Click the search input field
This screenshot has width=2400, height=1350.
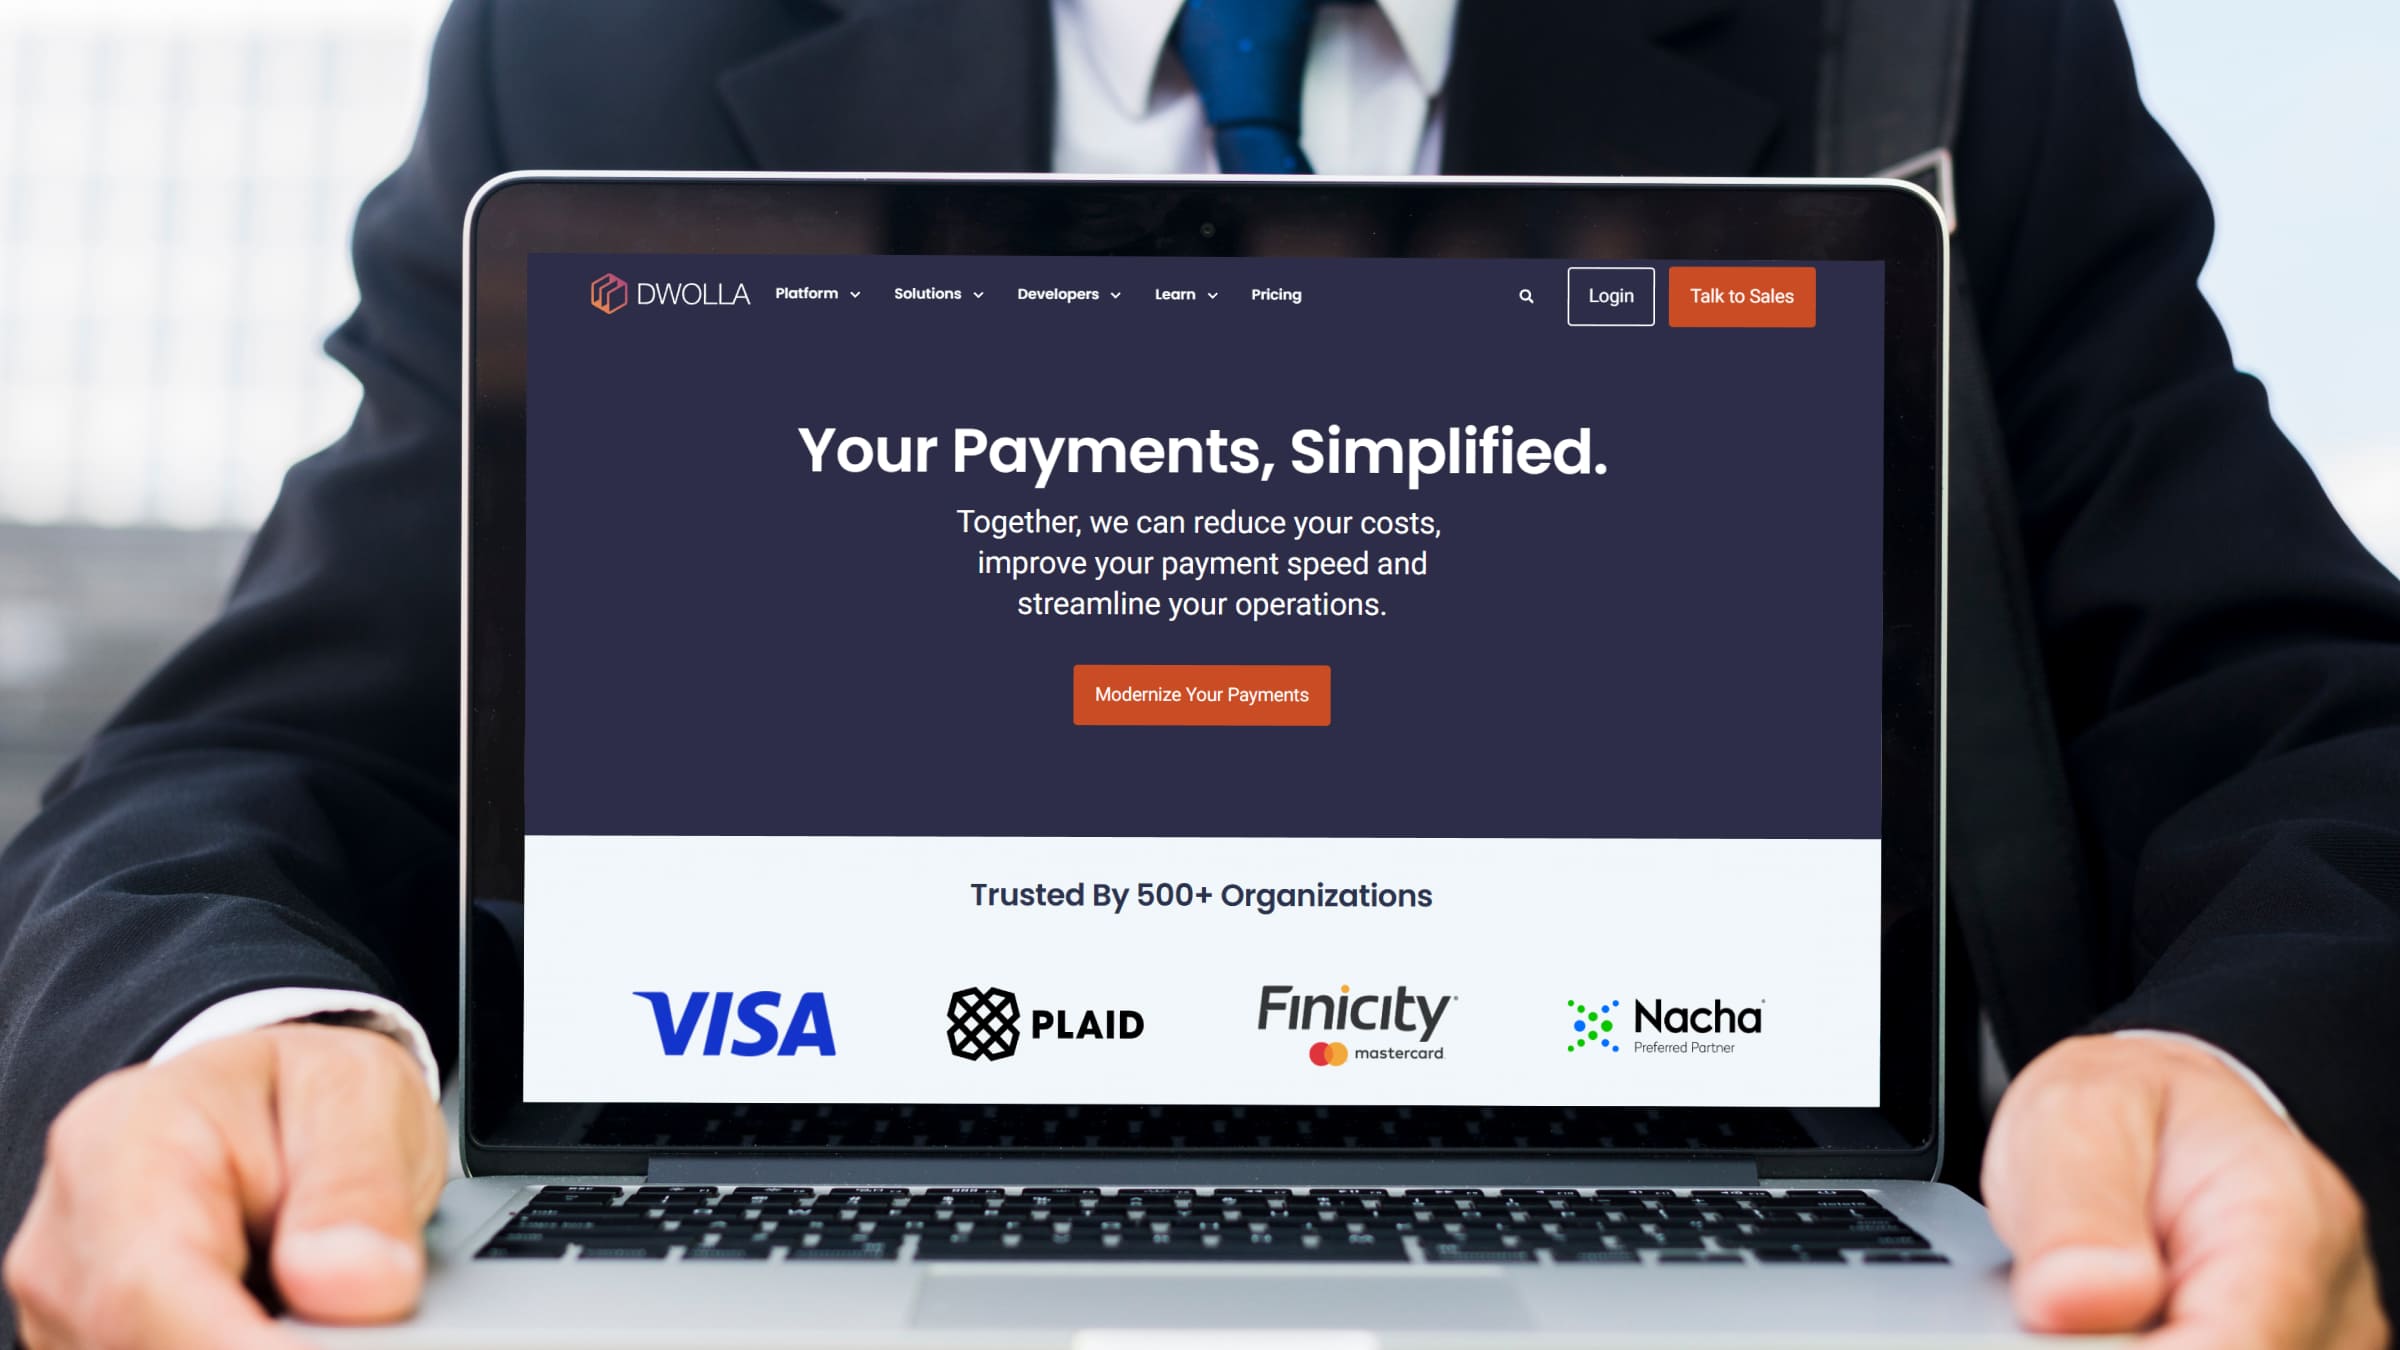pos(1525,295)
